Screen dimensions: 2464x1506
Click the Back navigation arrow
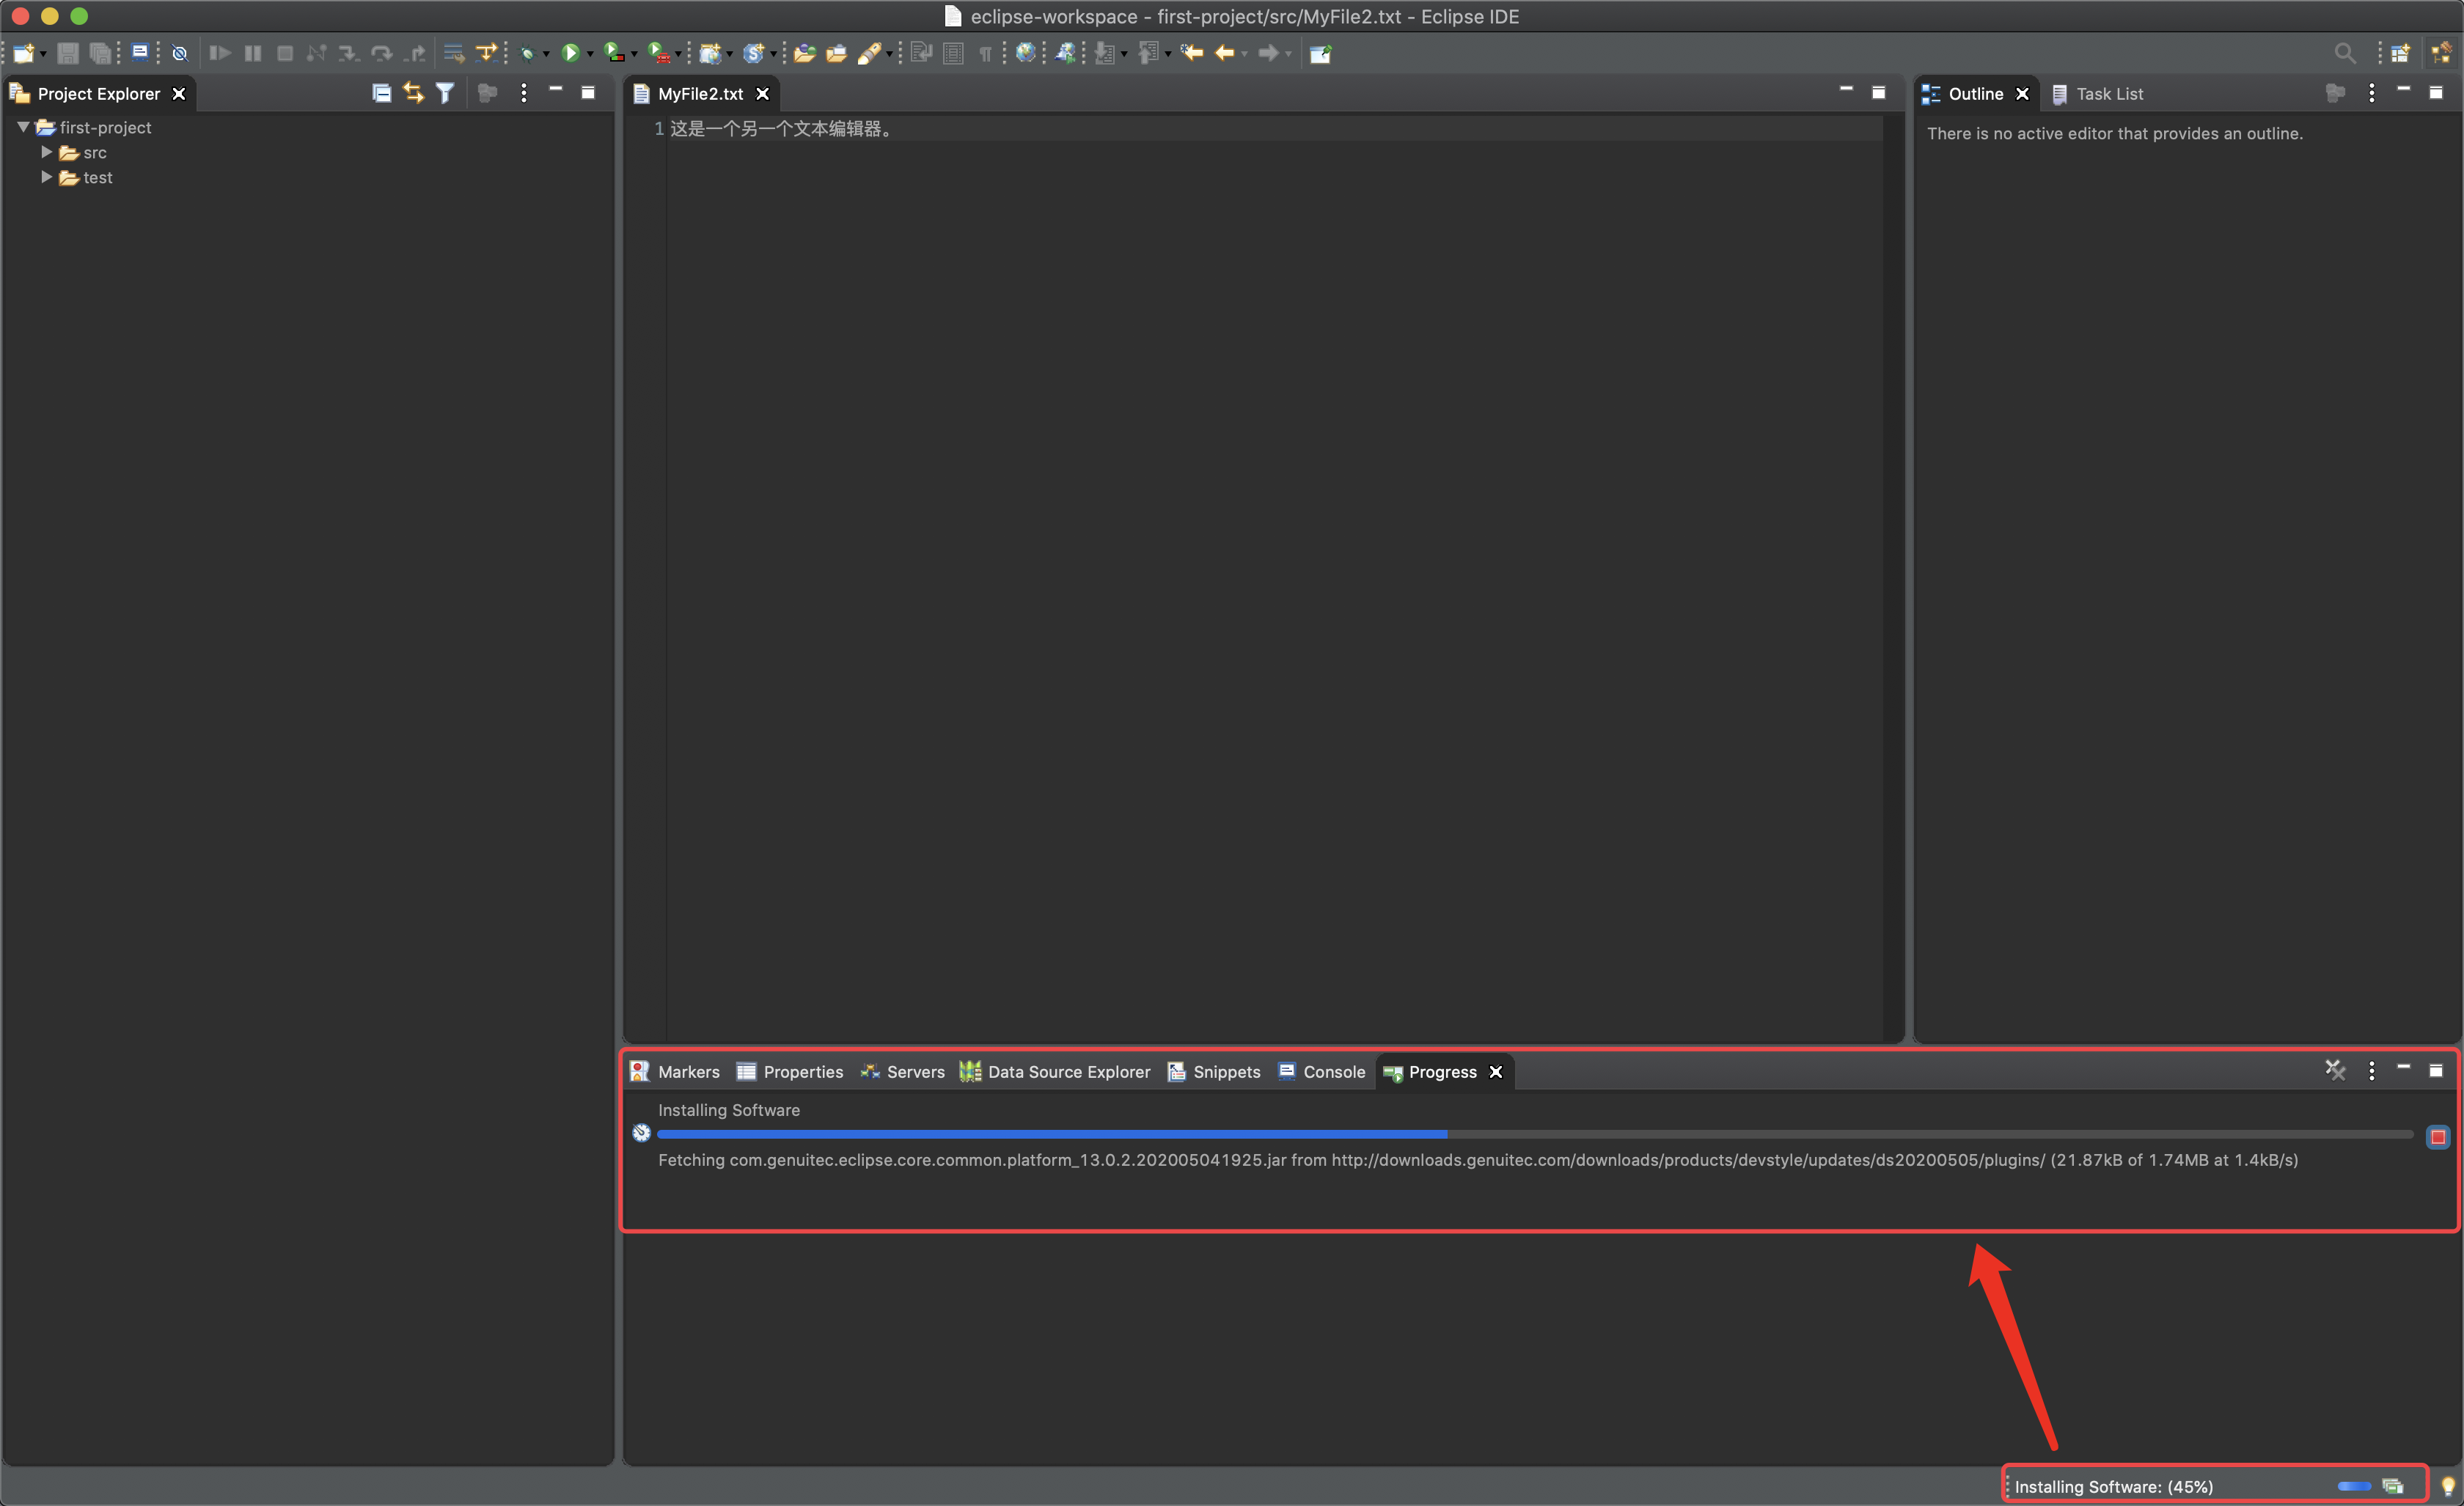pyautogui.click(x=1224, y=53)
